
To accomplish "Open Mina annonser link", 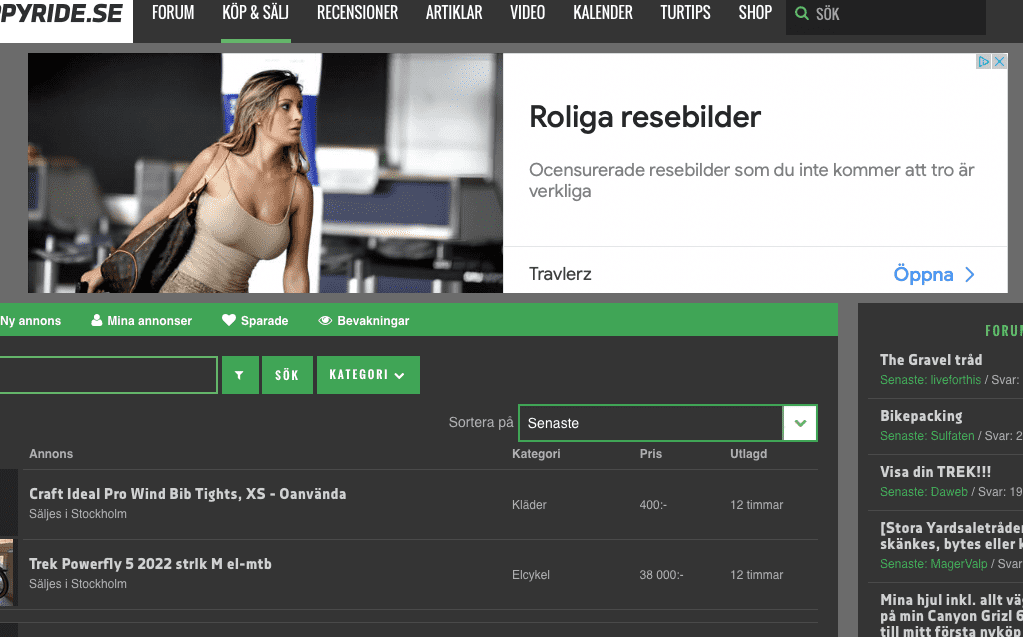I will click(x=149, y=320).
